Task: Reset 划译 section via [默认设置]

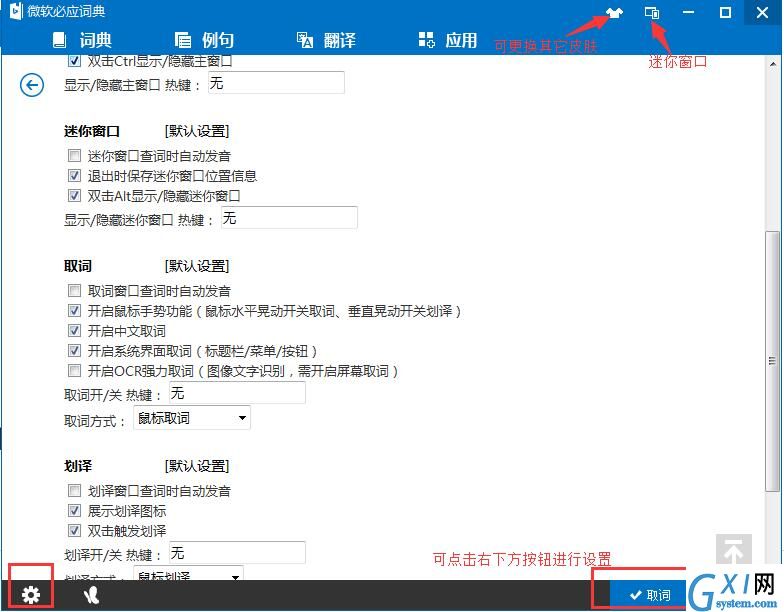Action: click(x=197, y=466)
